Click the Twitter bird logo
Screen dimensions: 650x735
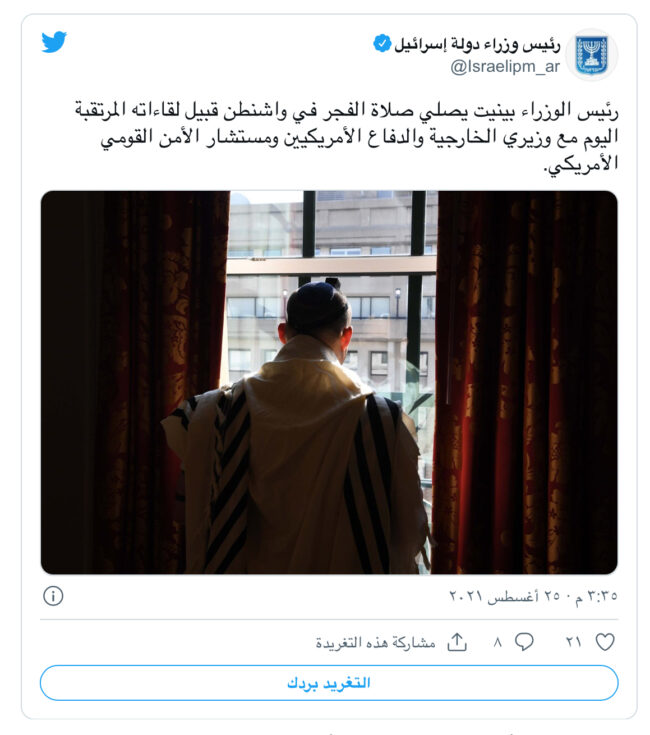[54, 42]
